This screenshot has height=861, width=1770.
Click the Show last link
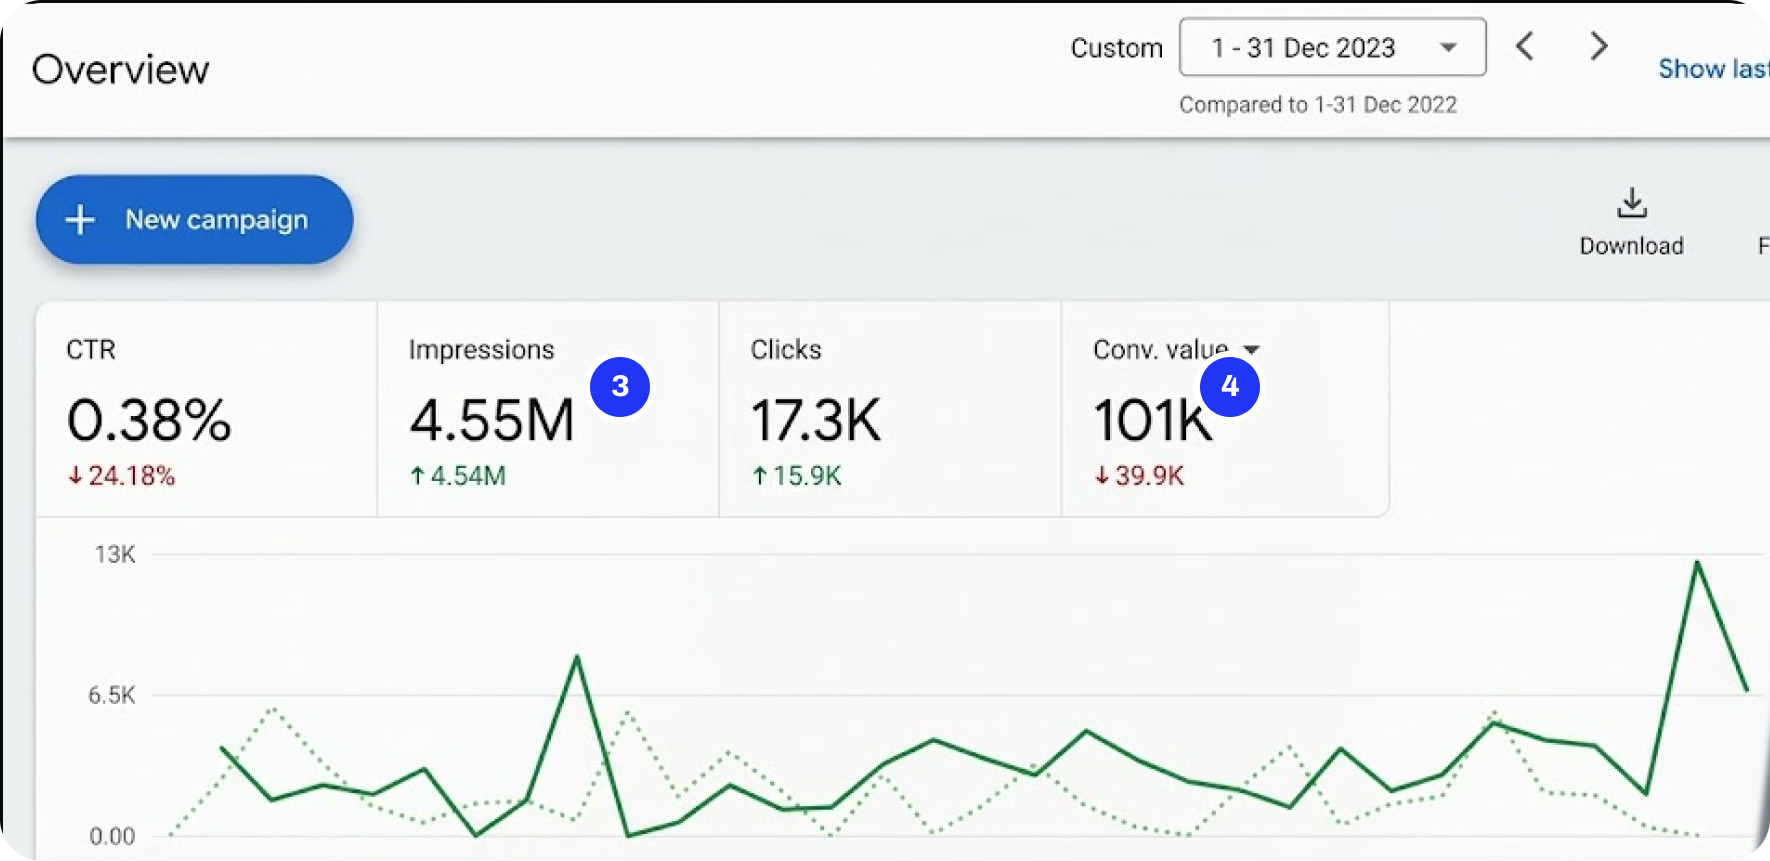click(1714, 69)
